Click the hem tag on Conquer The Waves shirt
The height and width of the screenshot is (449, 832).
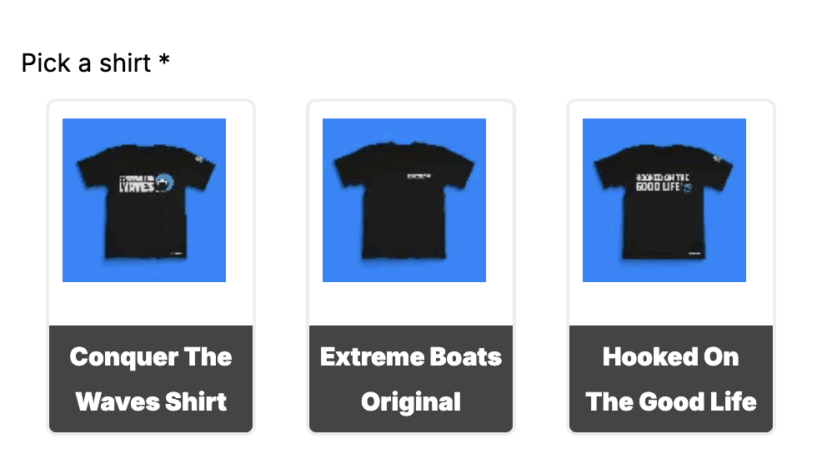click(177, 253)
